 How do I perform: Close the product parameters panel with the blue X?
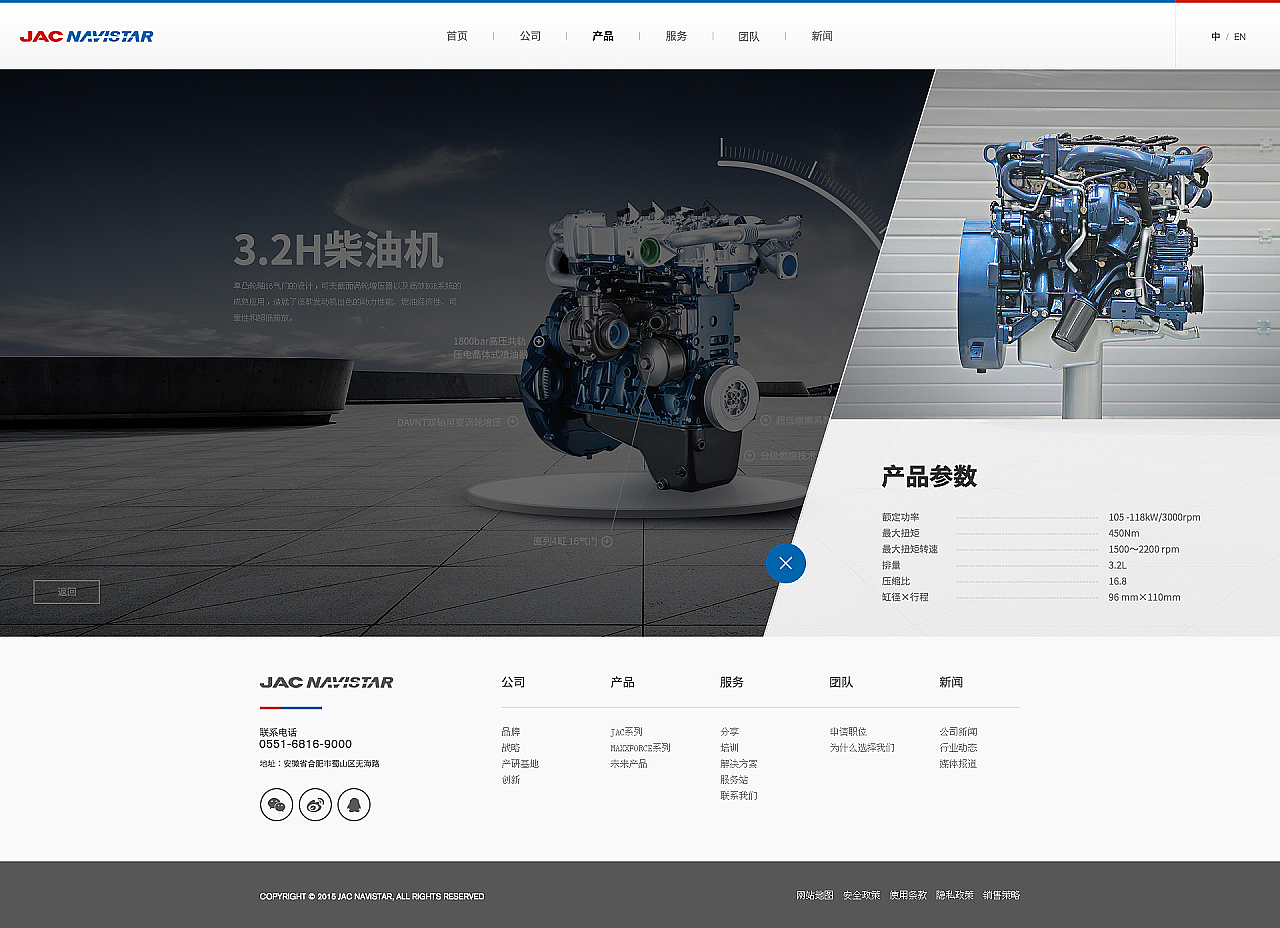pos(786,563)
